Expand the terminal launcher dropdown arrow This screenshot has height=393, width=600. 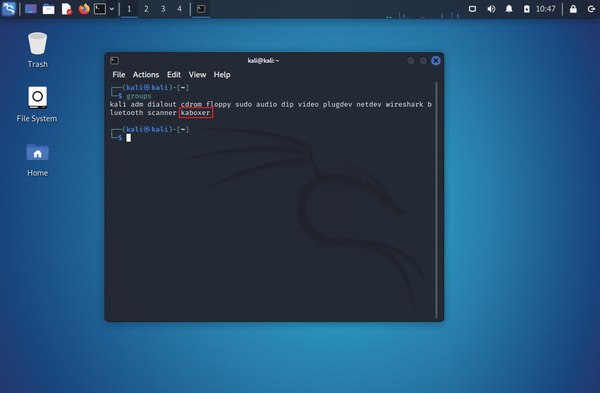(112, 9)
